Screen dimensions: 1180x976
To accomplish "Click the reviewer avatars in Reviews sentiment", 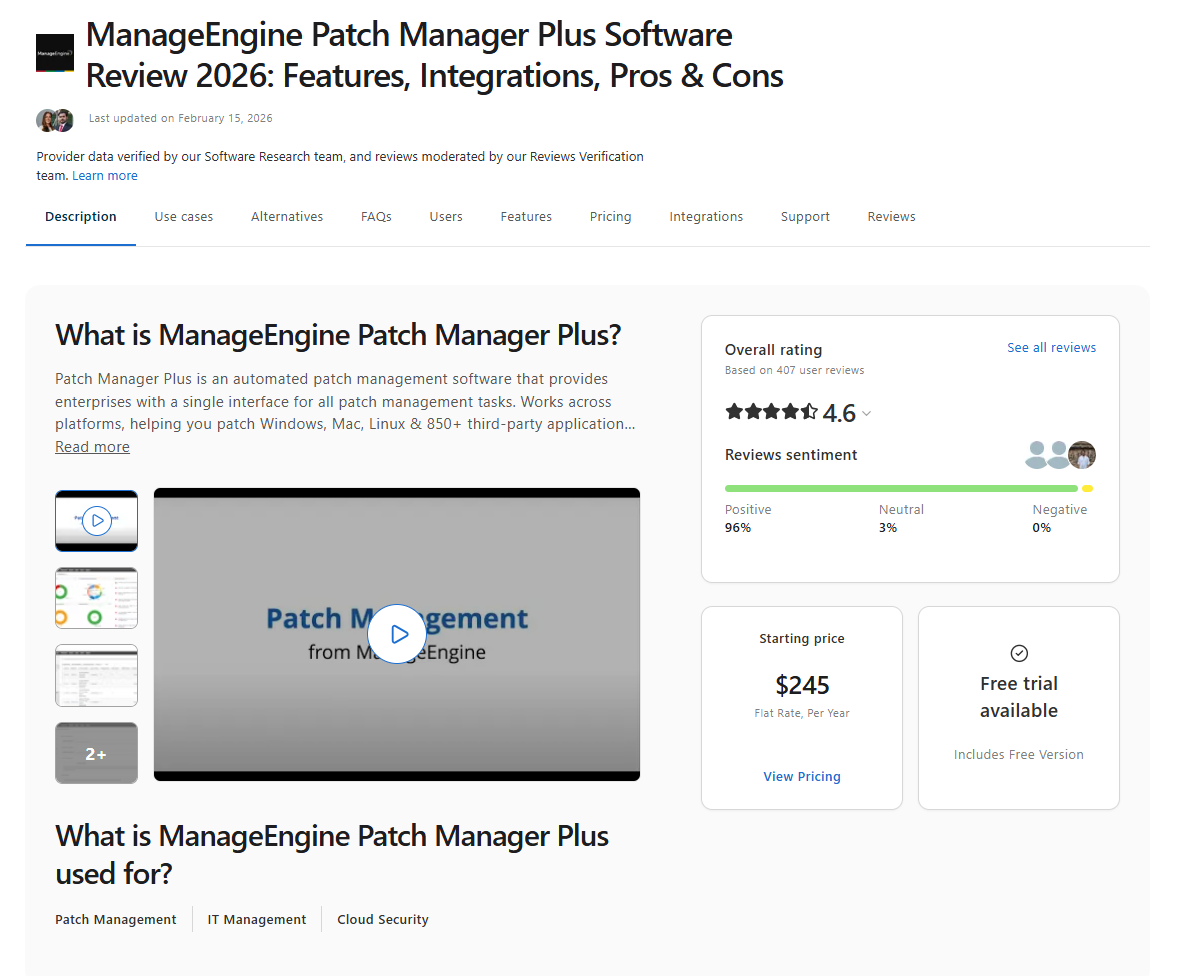I will [1060, 455].
